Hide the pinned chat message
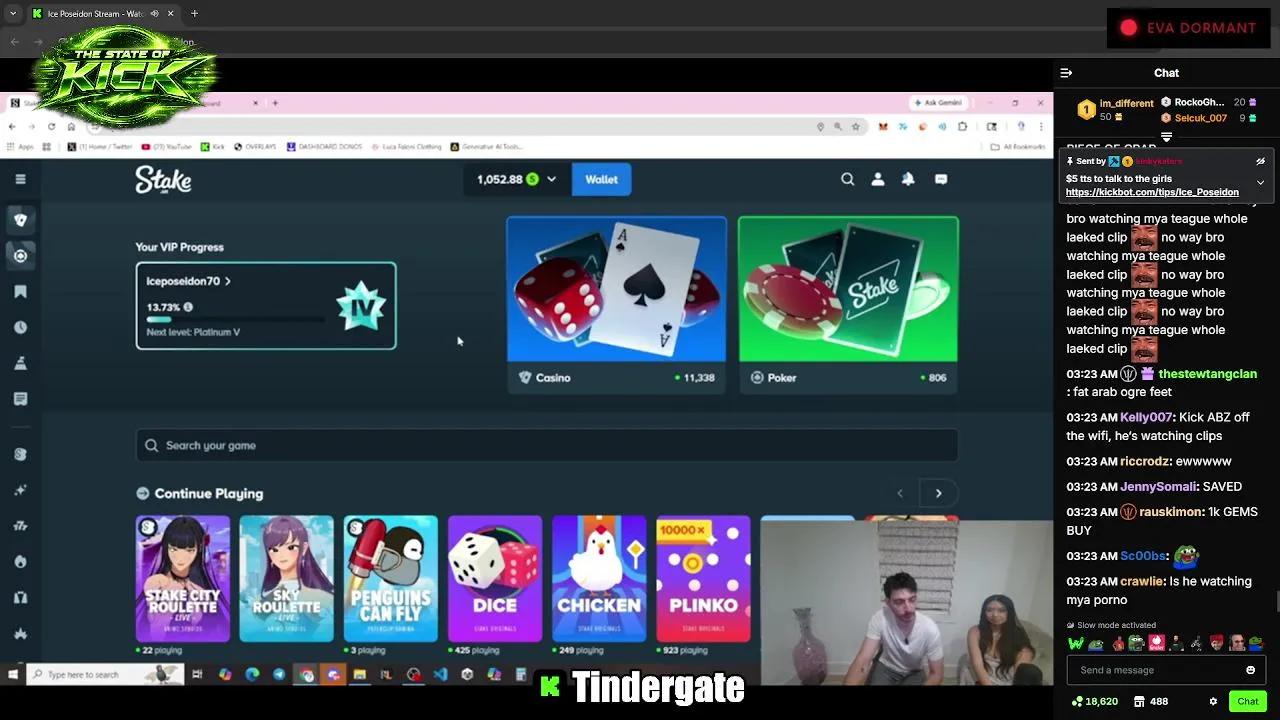 (x=1260, y=161)
